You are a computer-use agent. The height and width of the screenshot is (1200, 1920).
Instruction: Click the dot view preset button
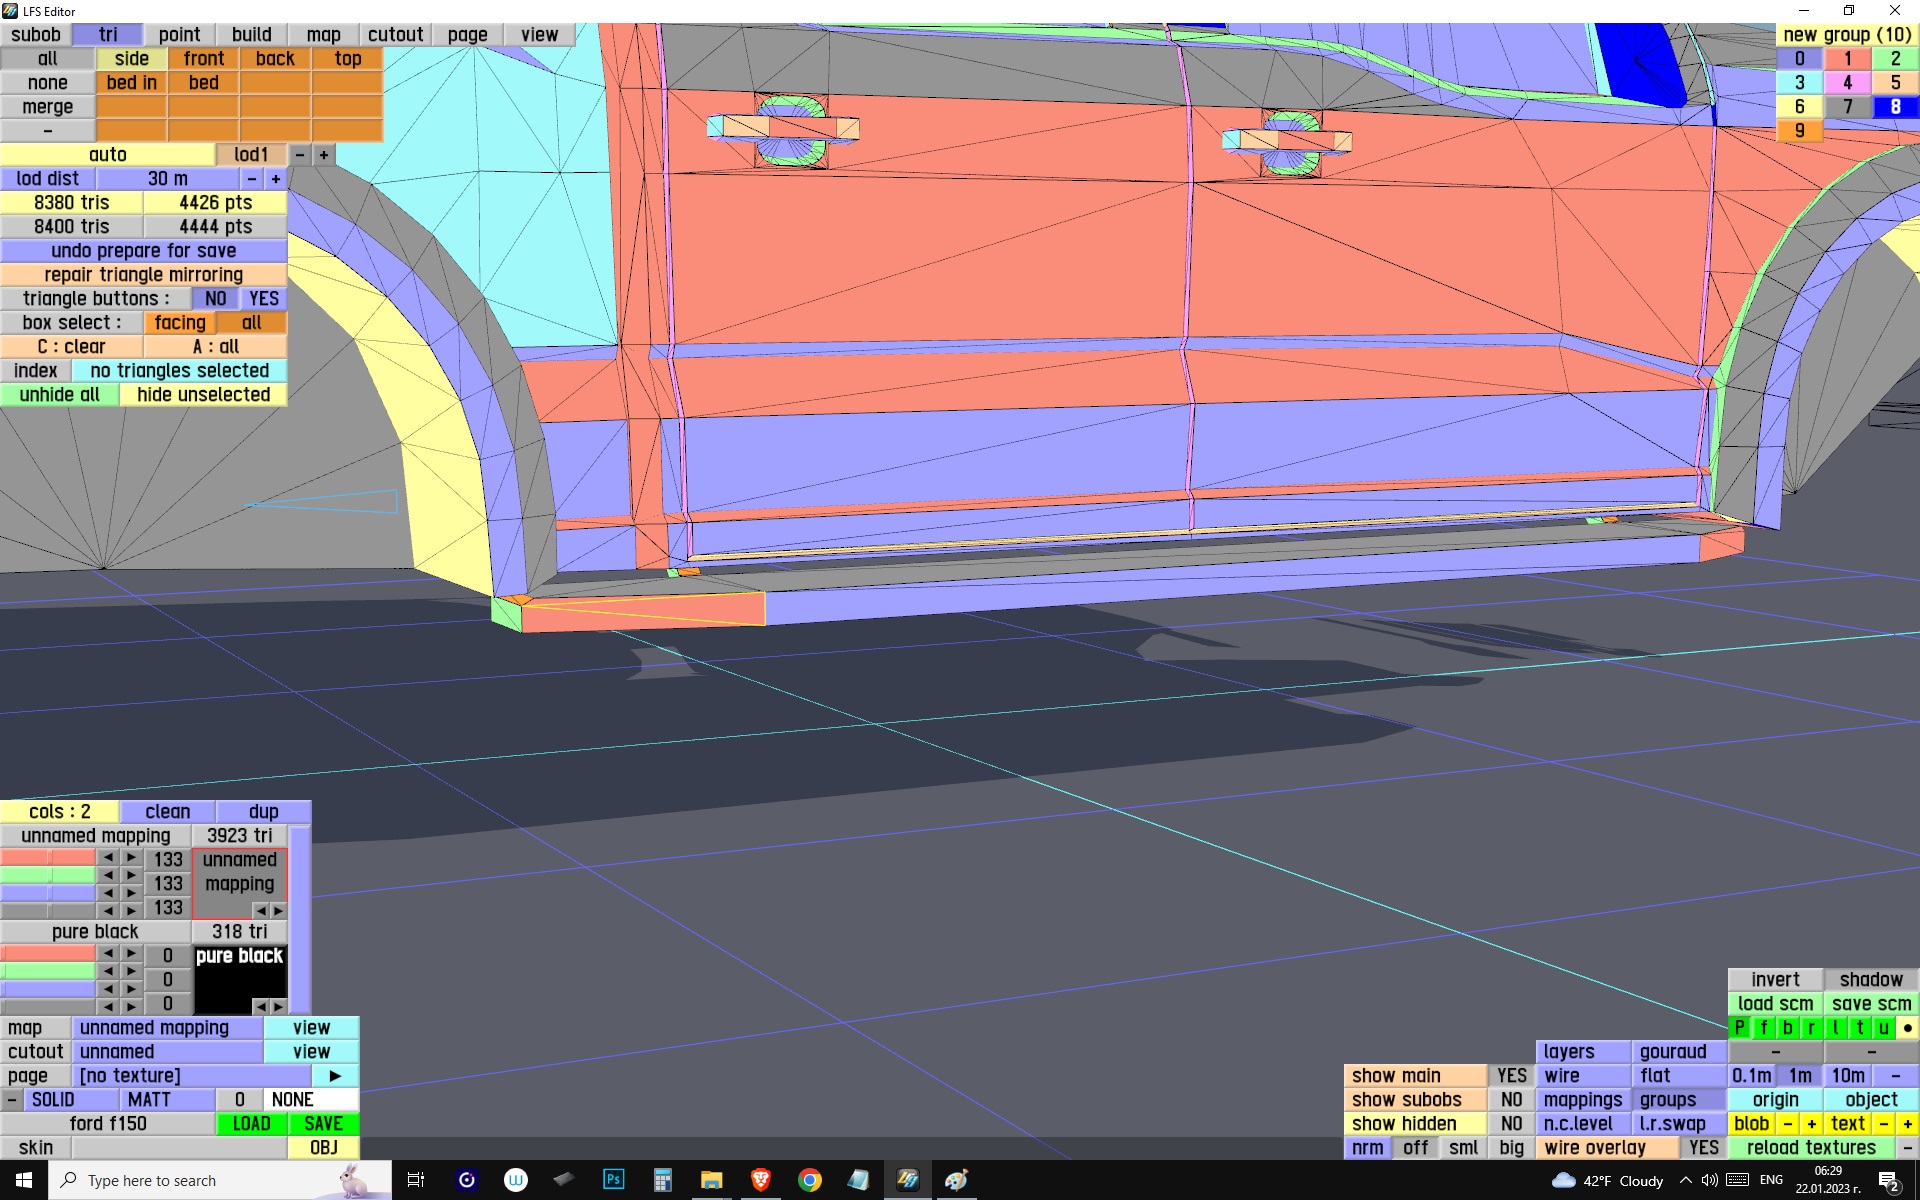click(x=1907, y=1028)
